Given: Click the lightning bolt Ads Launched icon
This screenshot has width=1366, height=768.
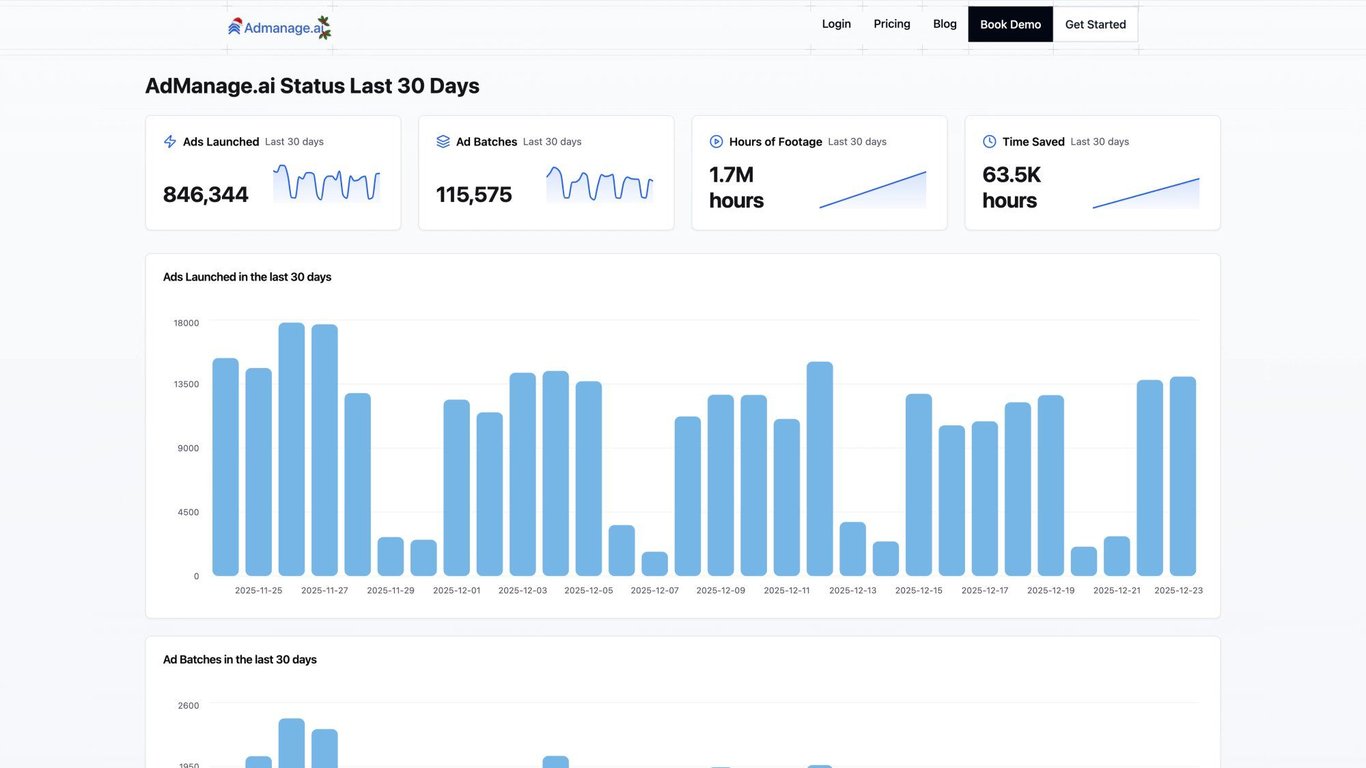Looking at the screenshot, I should point(170,142).
